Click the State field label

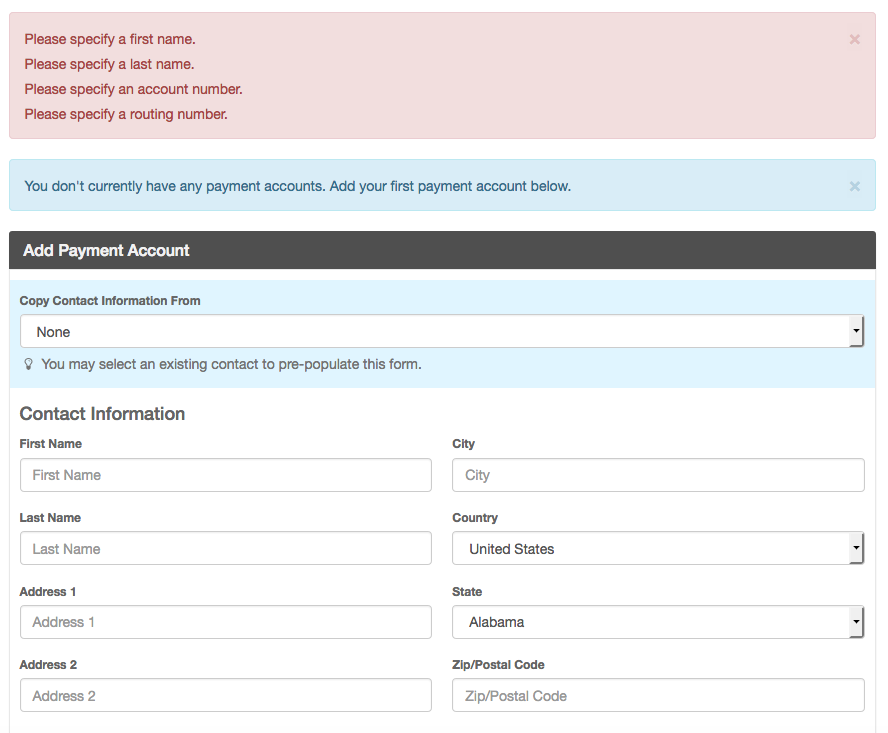(467, 592)
